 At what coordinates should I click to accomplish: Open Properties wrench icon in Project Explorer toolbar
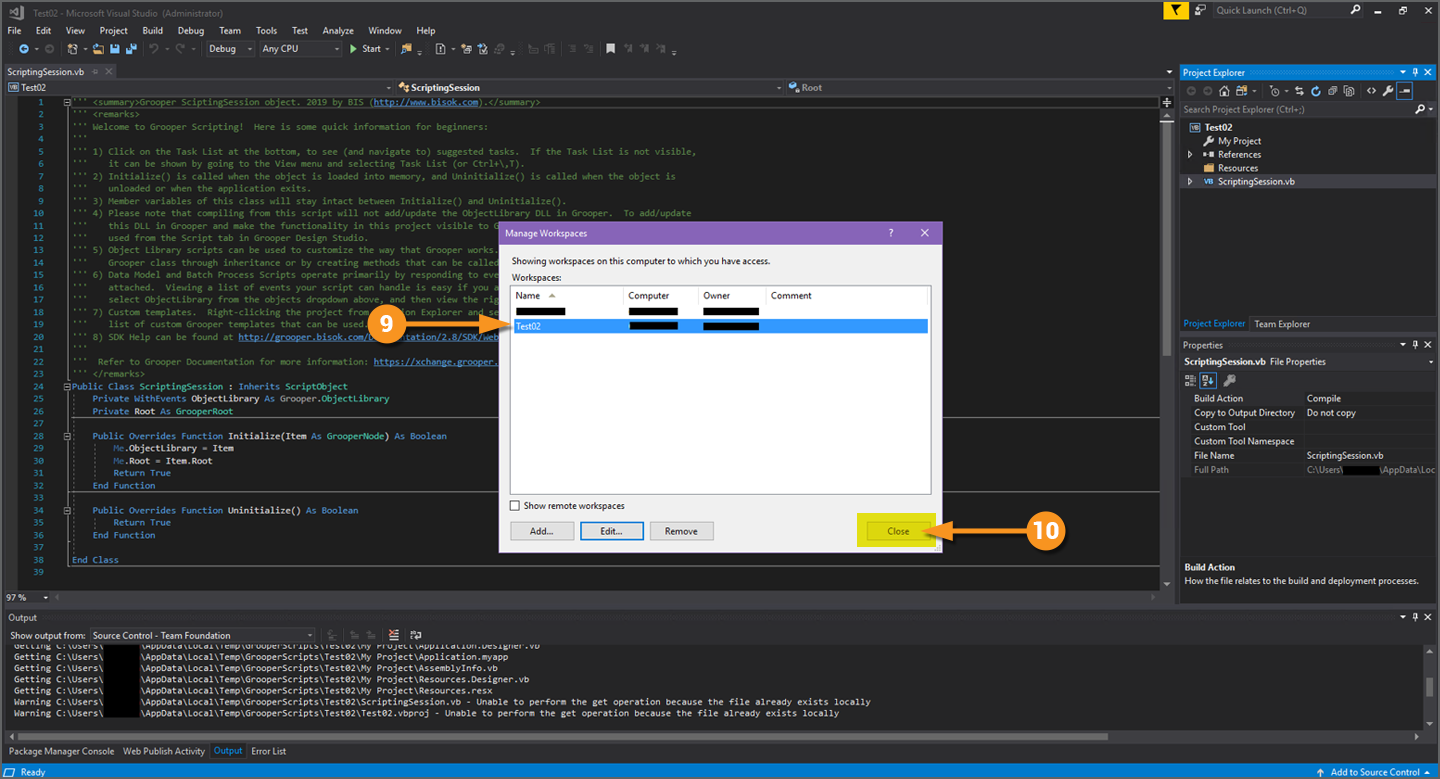[1388, 91]
